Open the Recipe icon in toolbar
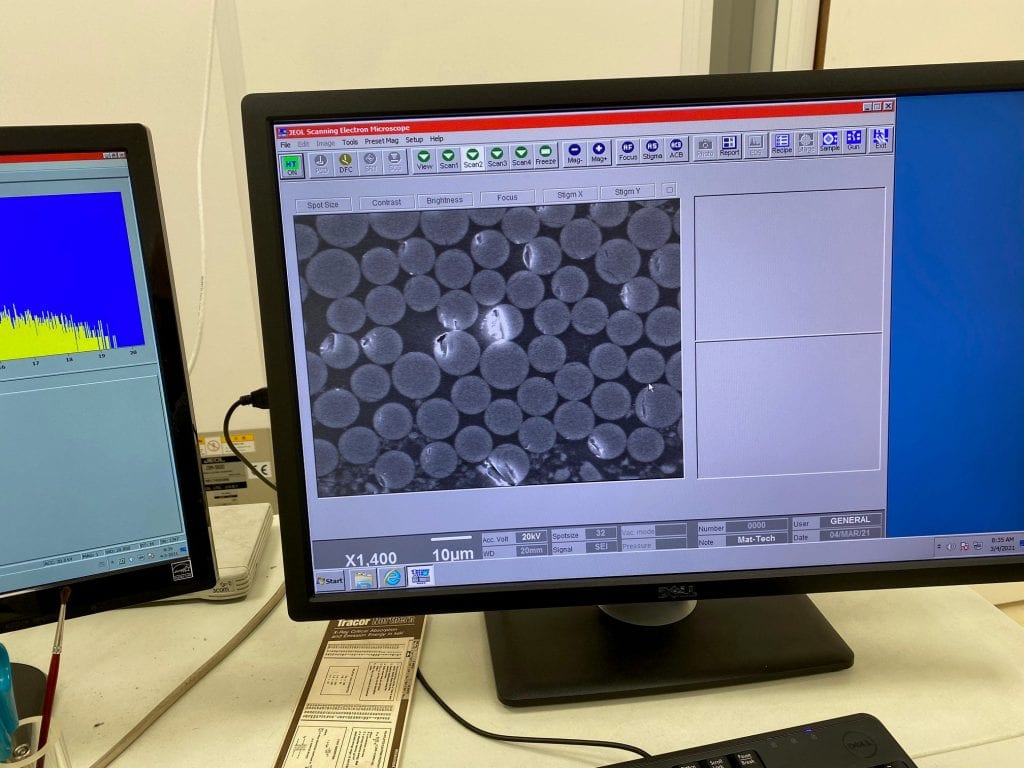 (x=782, y=144)
